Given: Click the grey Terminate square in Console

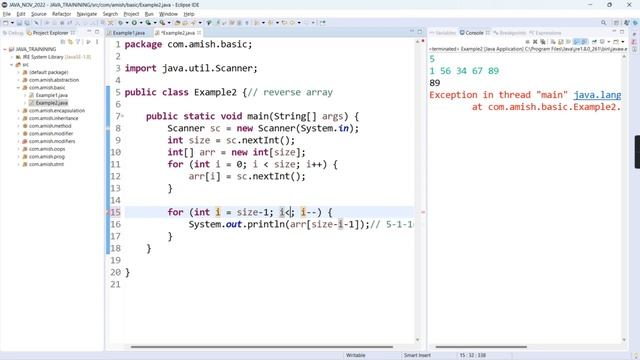Looking at the screenshot, I should click(527, 42).
